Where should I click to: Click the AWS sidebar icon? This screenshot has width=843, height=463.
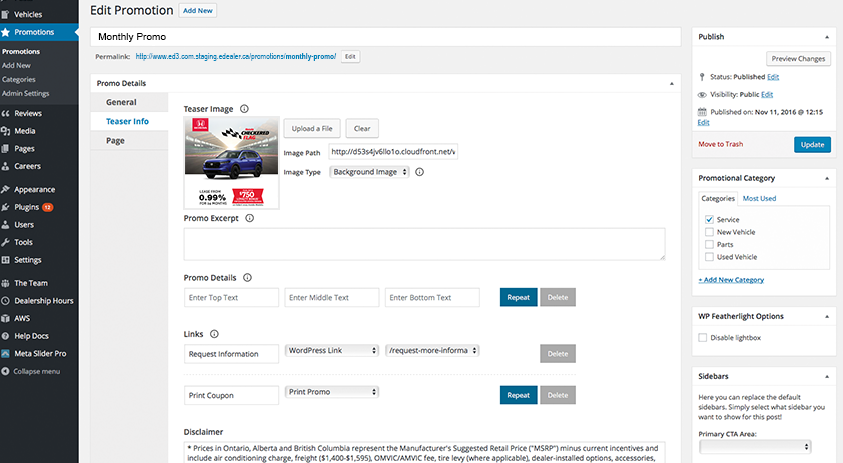pos(5,318)
